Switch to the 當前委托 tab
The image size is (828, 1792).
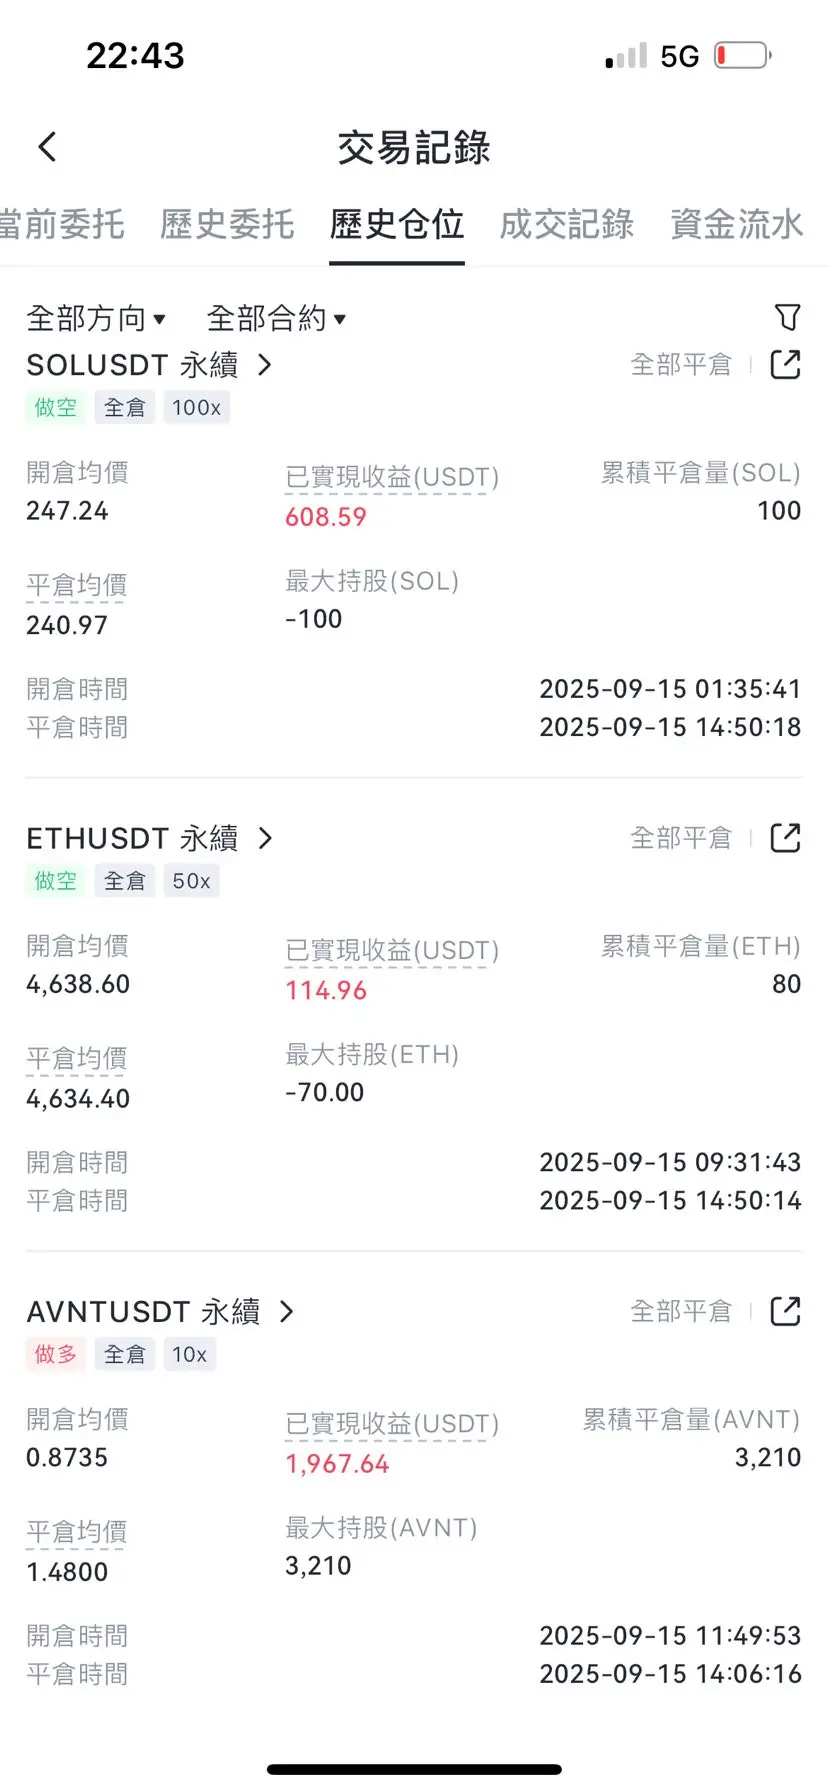pos(62,224)
